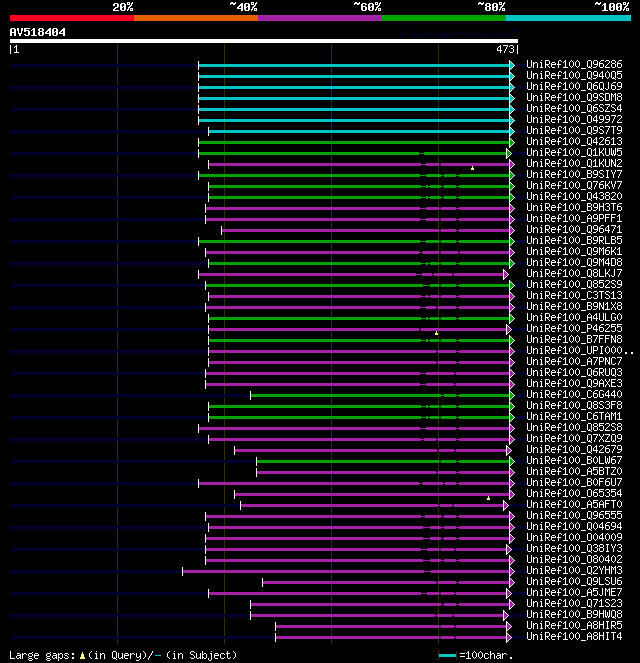This screenshot has width=640, height=663.
Task: Open the UniRef100_Q940Q5 hit label
Action: (574, 75)
